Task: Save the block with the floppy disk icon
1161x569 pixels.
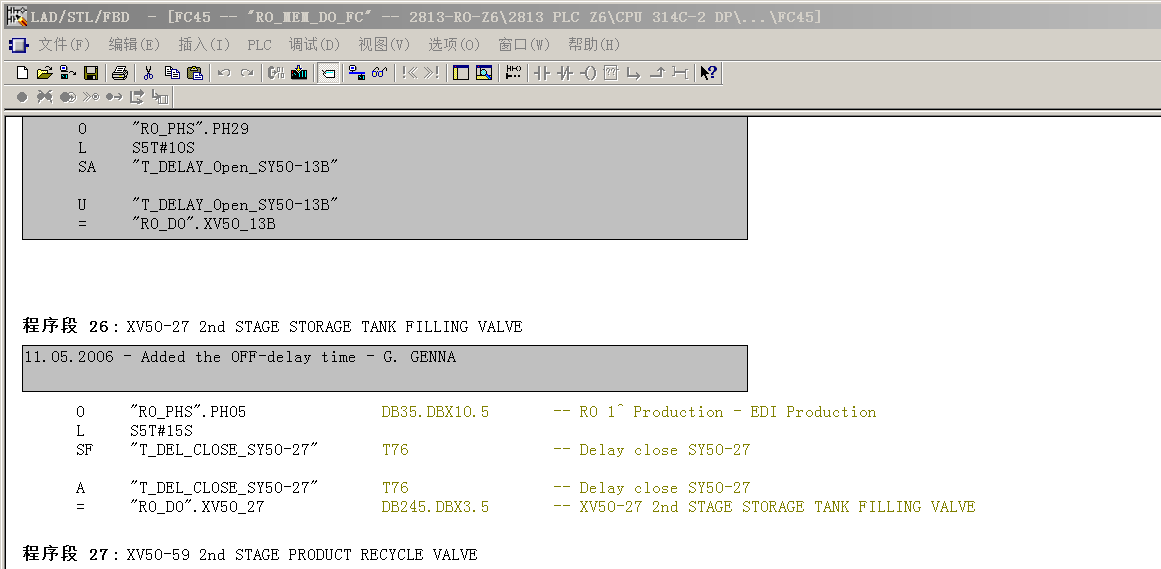Action: [x=91, y=73]
